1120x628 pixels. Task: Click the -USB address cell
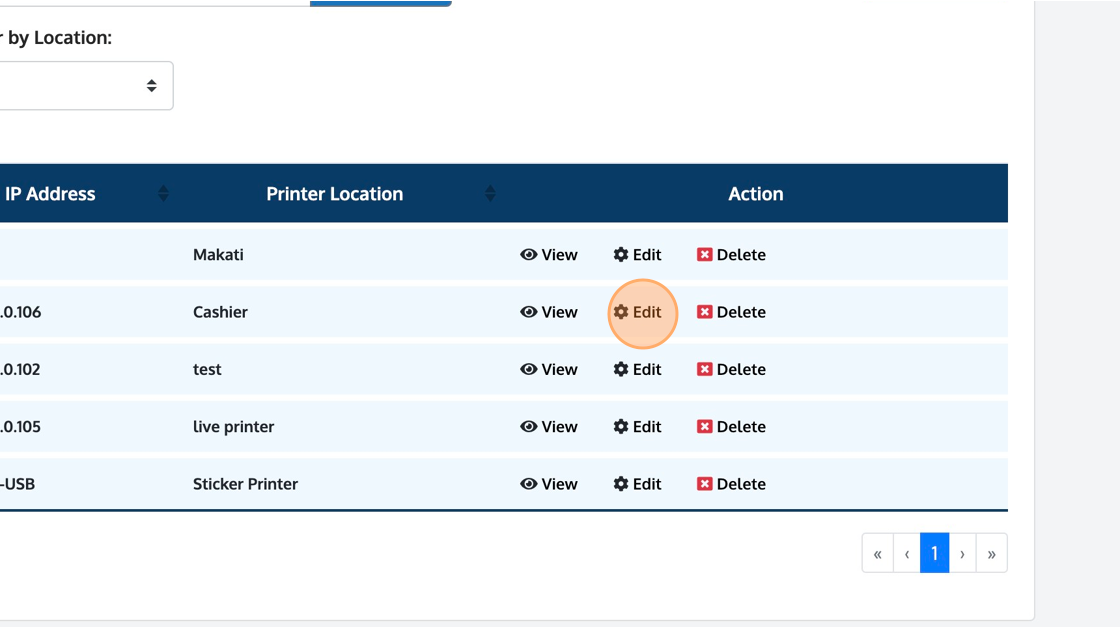point(18,484)
